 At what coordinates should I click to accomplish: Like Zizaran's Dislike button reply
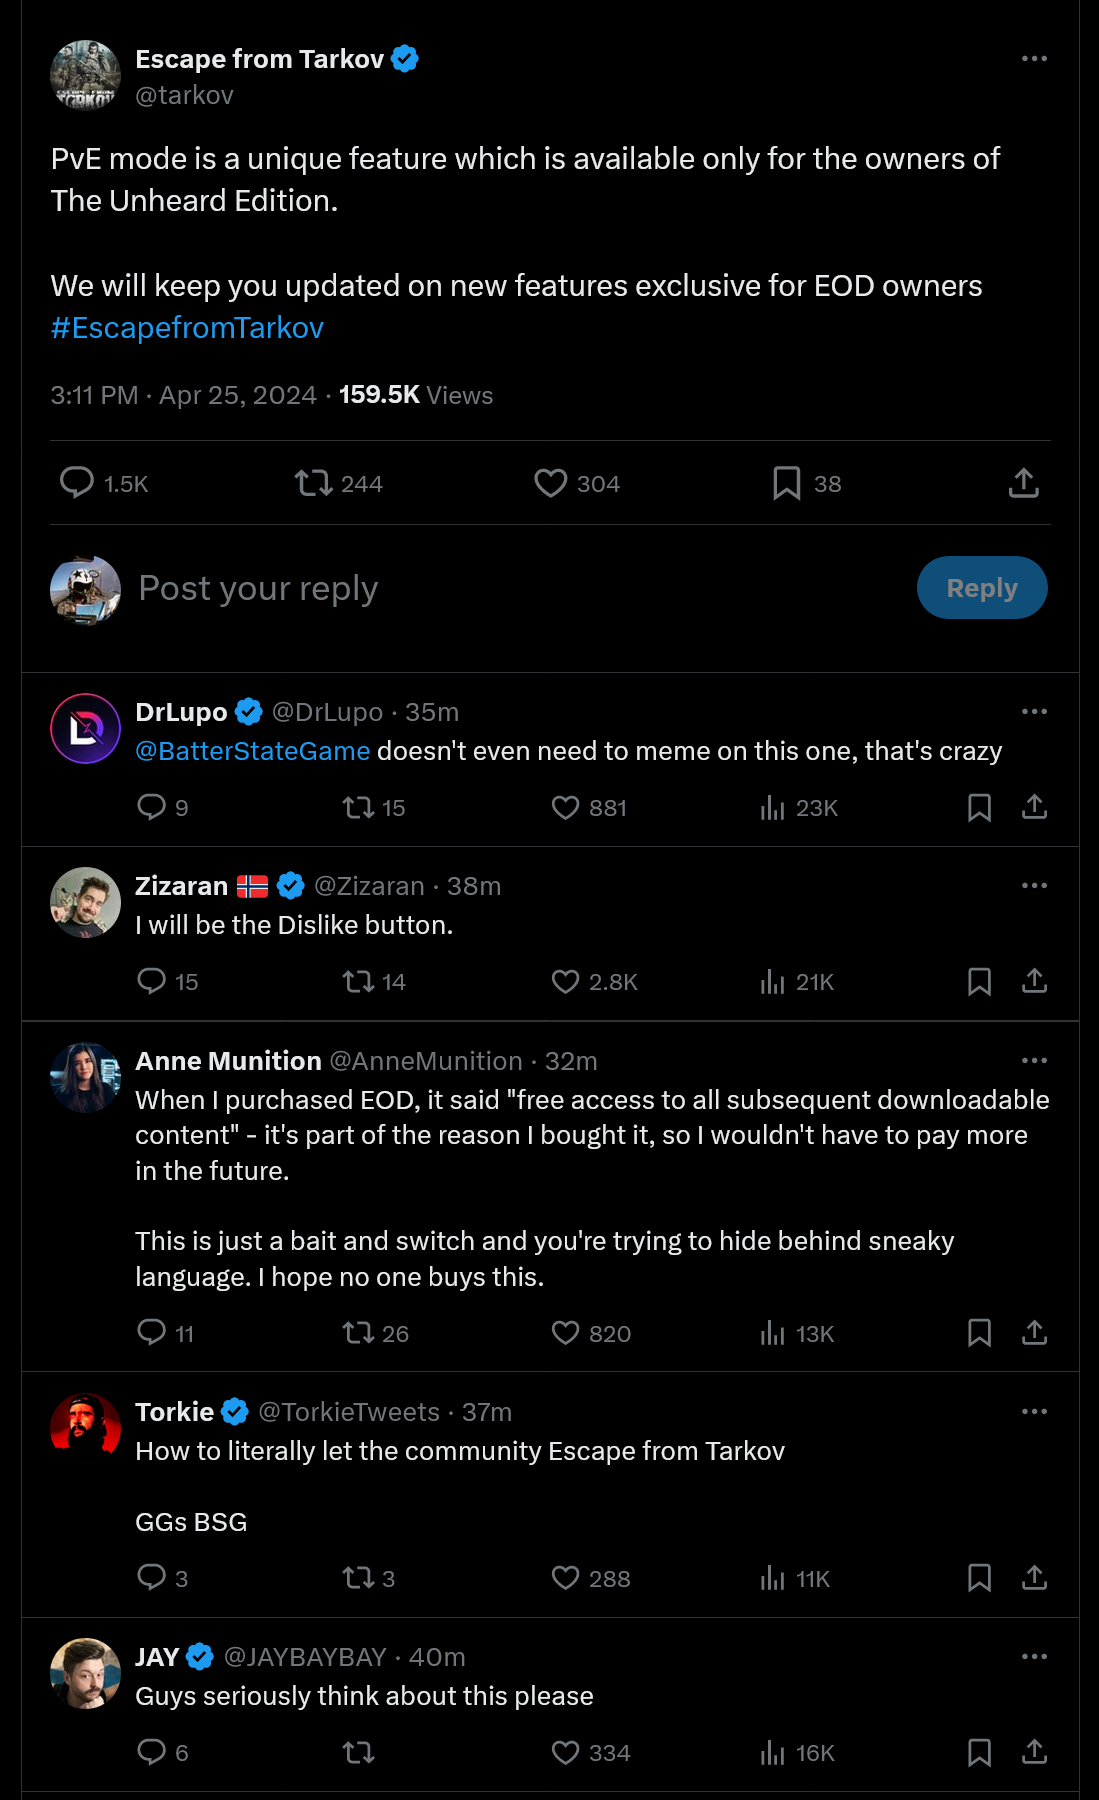pos(566,982)
